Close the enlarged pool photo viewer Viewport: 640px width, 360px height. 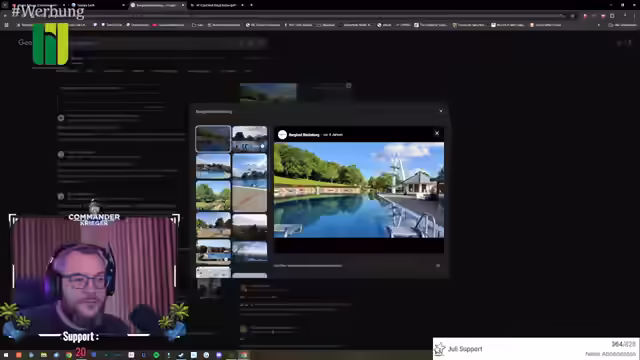point(437,133)
